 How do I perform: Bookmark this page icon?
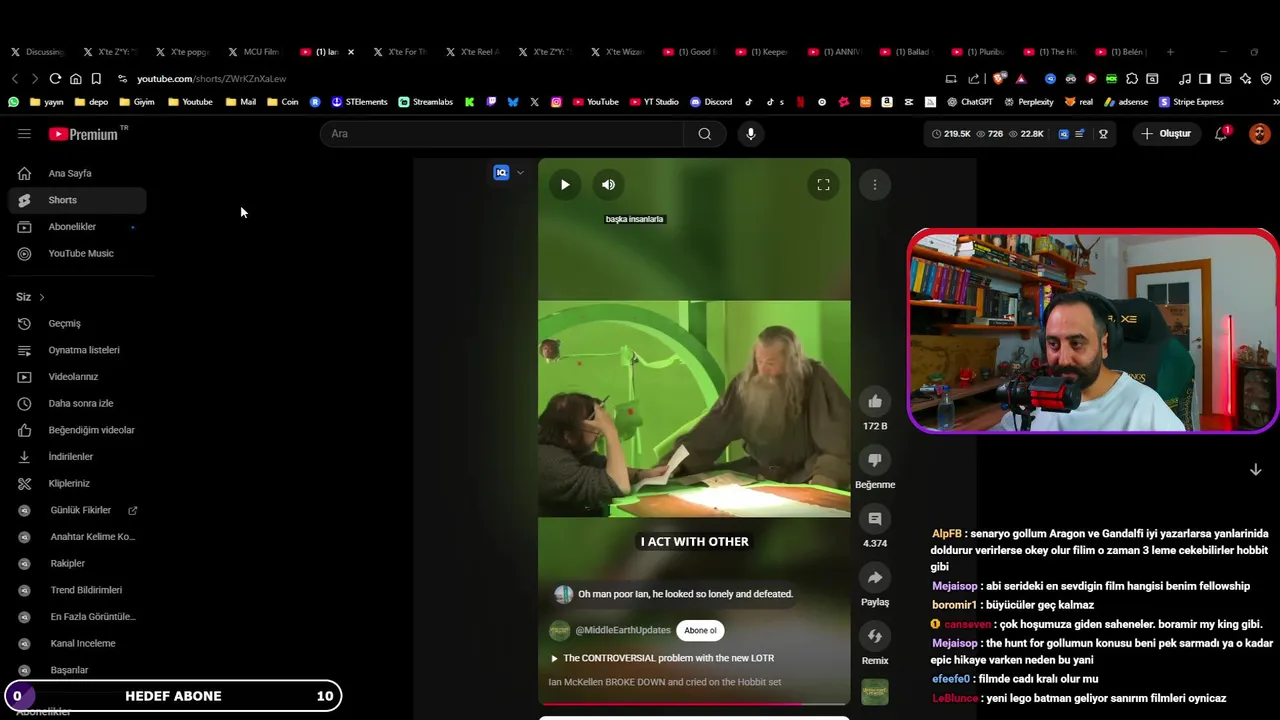[96, 79]
